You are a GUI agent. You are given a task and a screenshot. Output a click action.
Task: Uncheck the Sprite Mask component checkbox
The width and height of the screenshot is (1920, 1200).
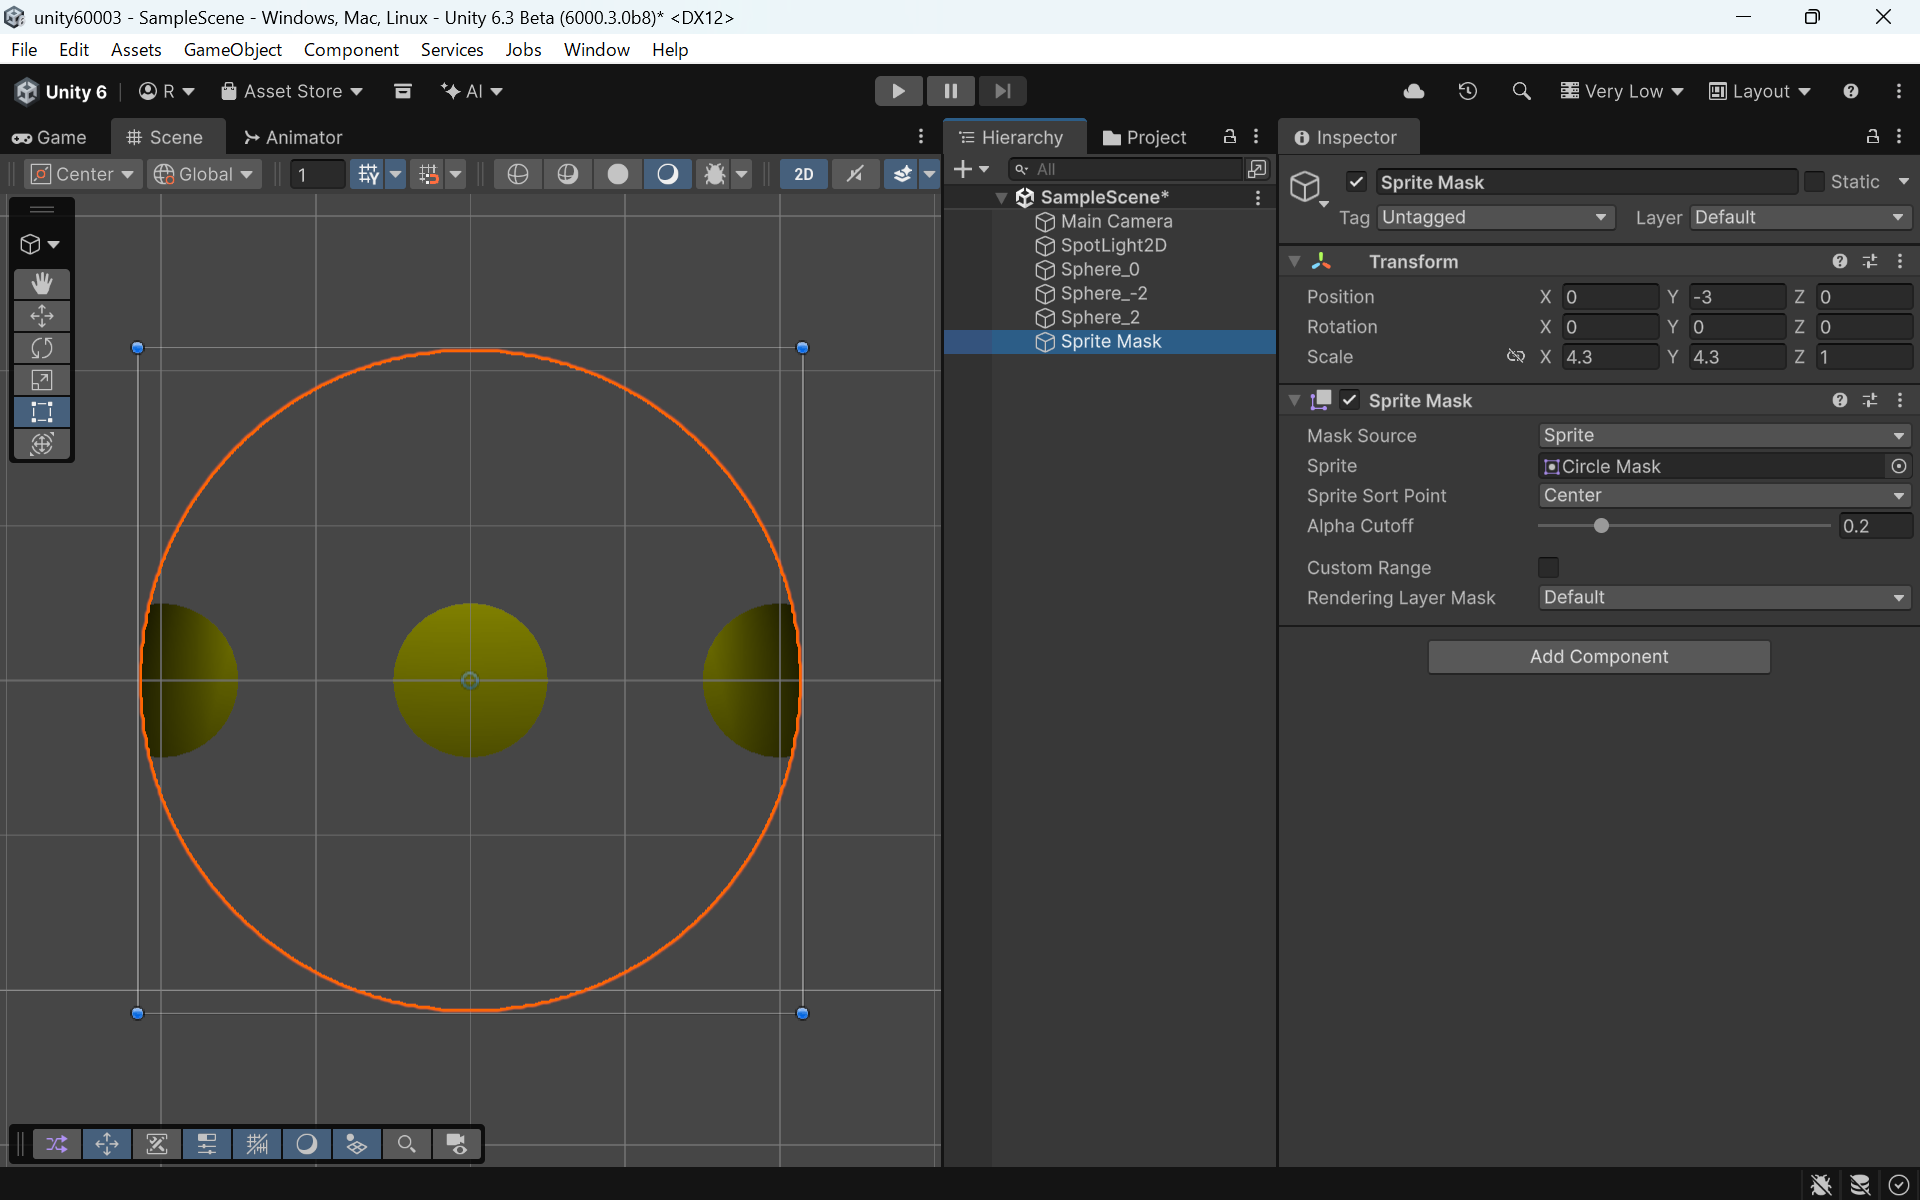1350,400
